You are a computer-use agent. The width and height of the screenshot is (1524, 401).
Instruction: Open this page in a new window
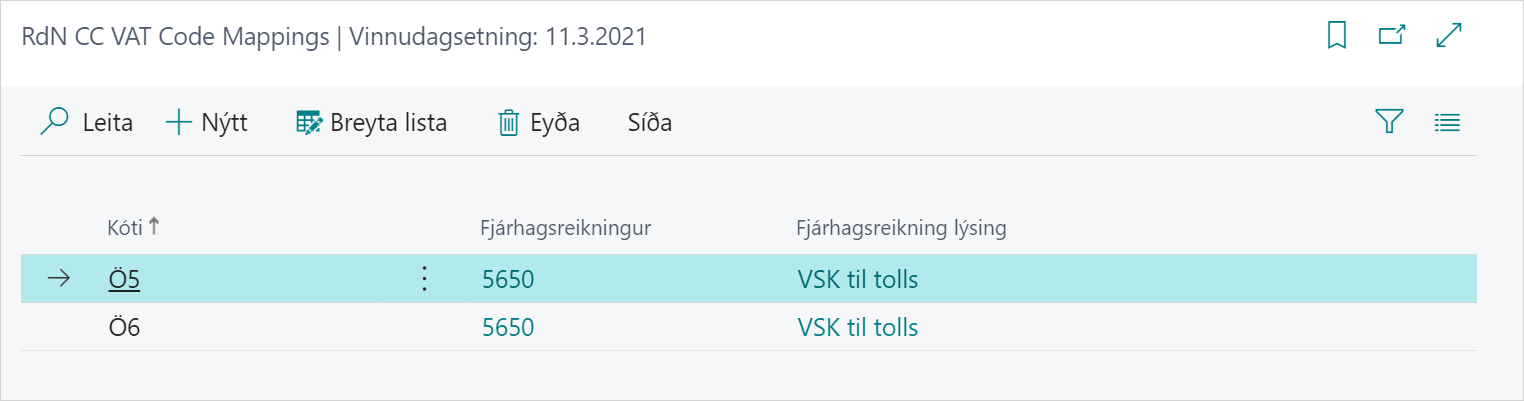(x=1391, y=36)
